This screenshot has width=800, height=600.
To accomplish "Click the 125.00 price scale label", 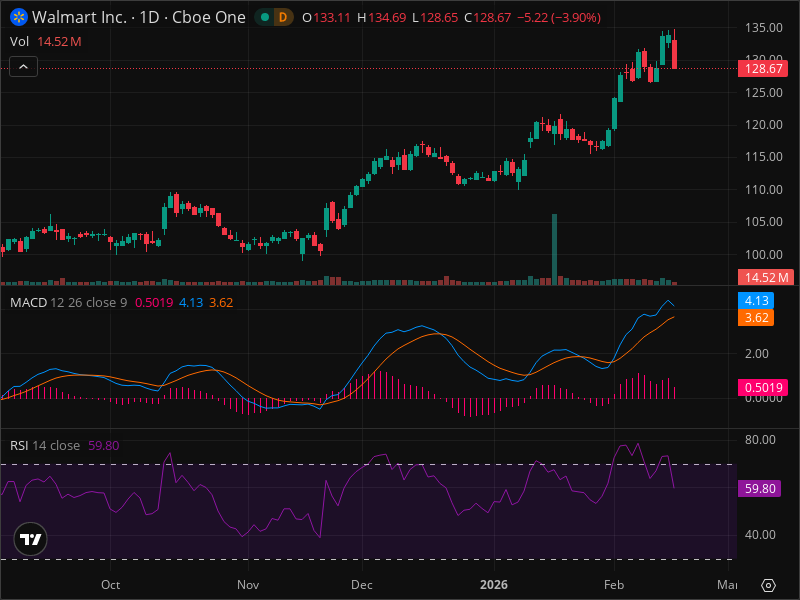I will [x=763, y=92].
